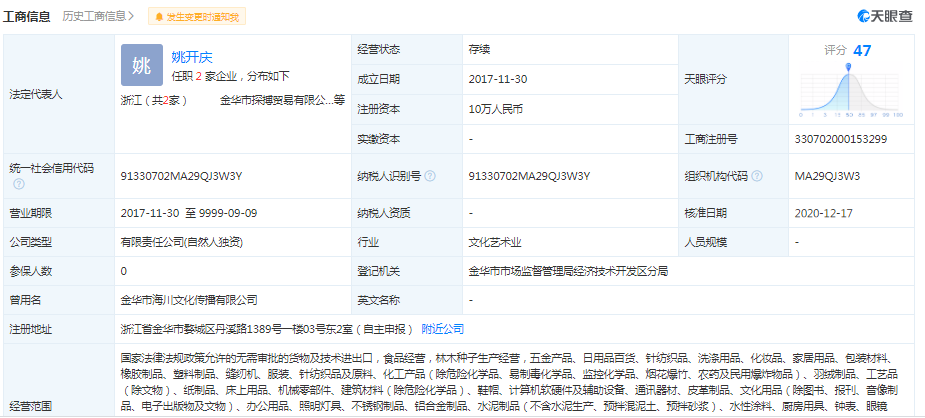Click the 工商信息 section heading
925x418 pixels.
[27, 17]
